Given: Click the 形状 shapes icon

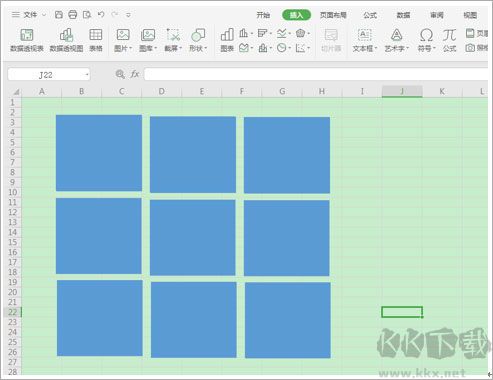Looking at the screenshot, I should coord(198,35).
